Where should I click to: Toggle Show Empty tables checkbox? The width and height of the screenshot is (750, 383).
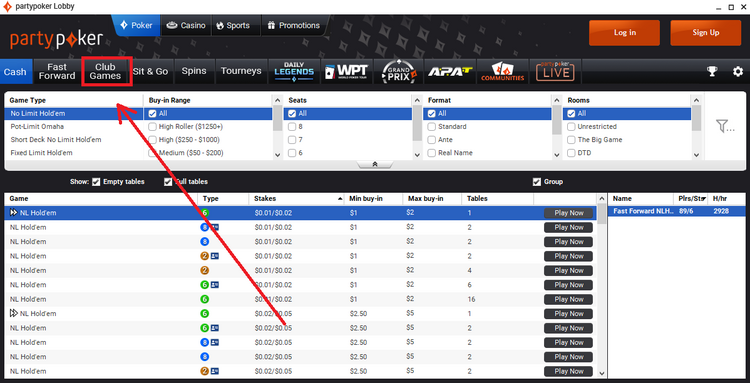point(96,182)
